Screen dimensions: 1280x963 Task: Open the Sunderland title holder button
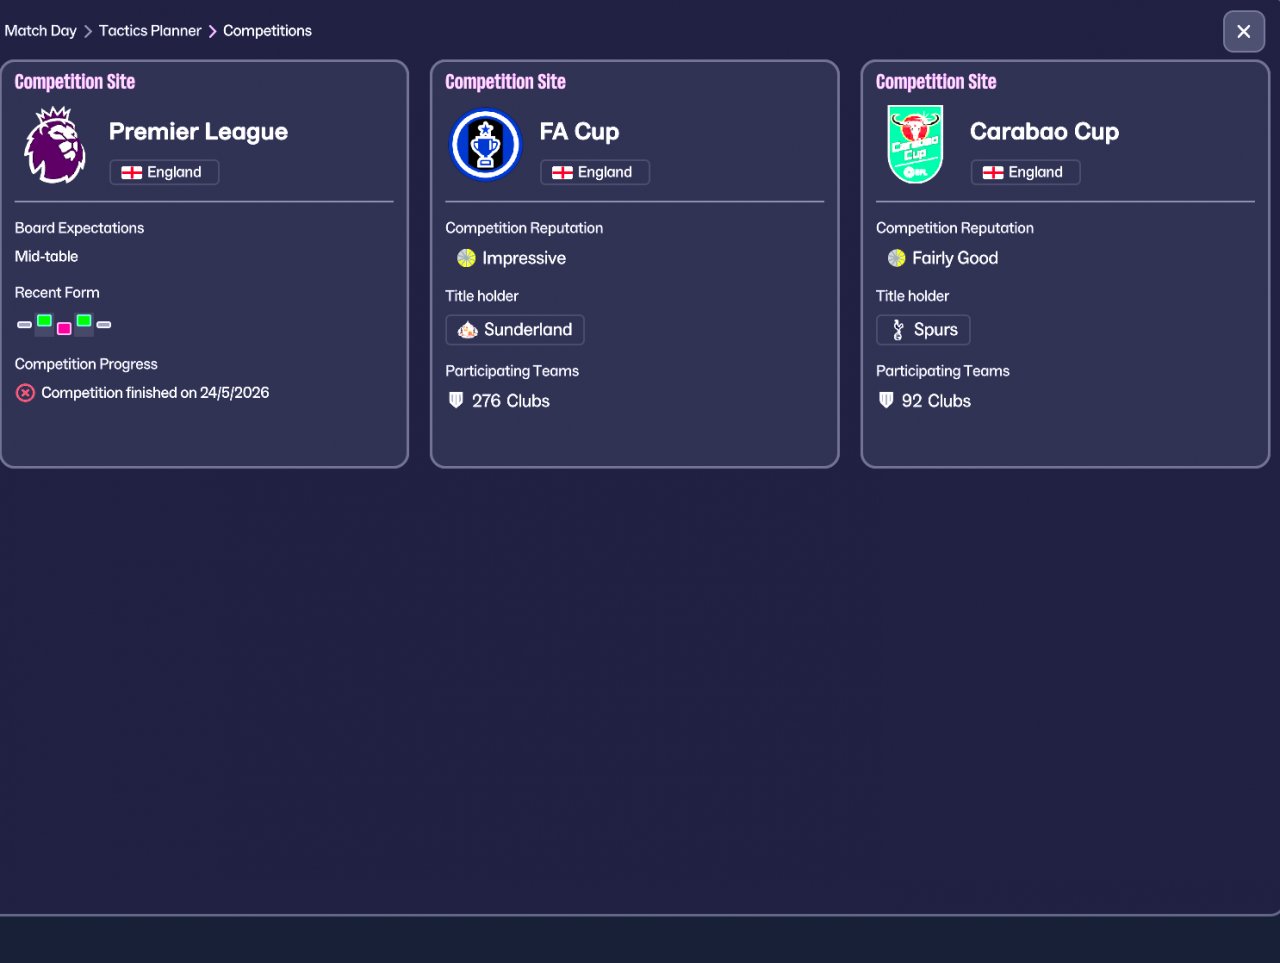click(x=515, y=330)
